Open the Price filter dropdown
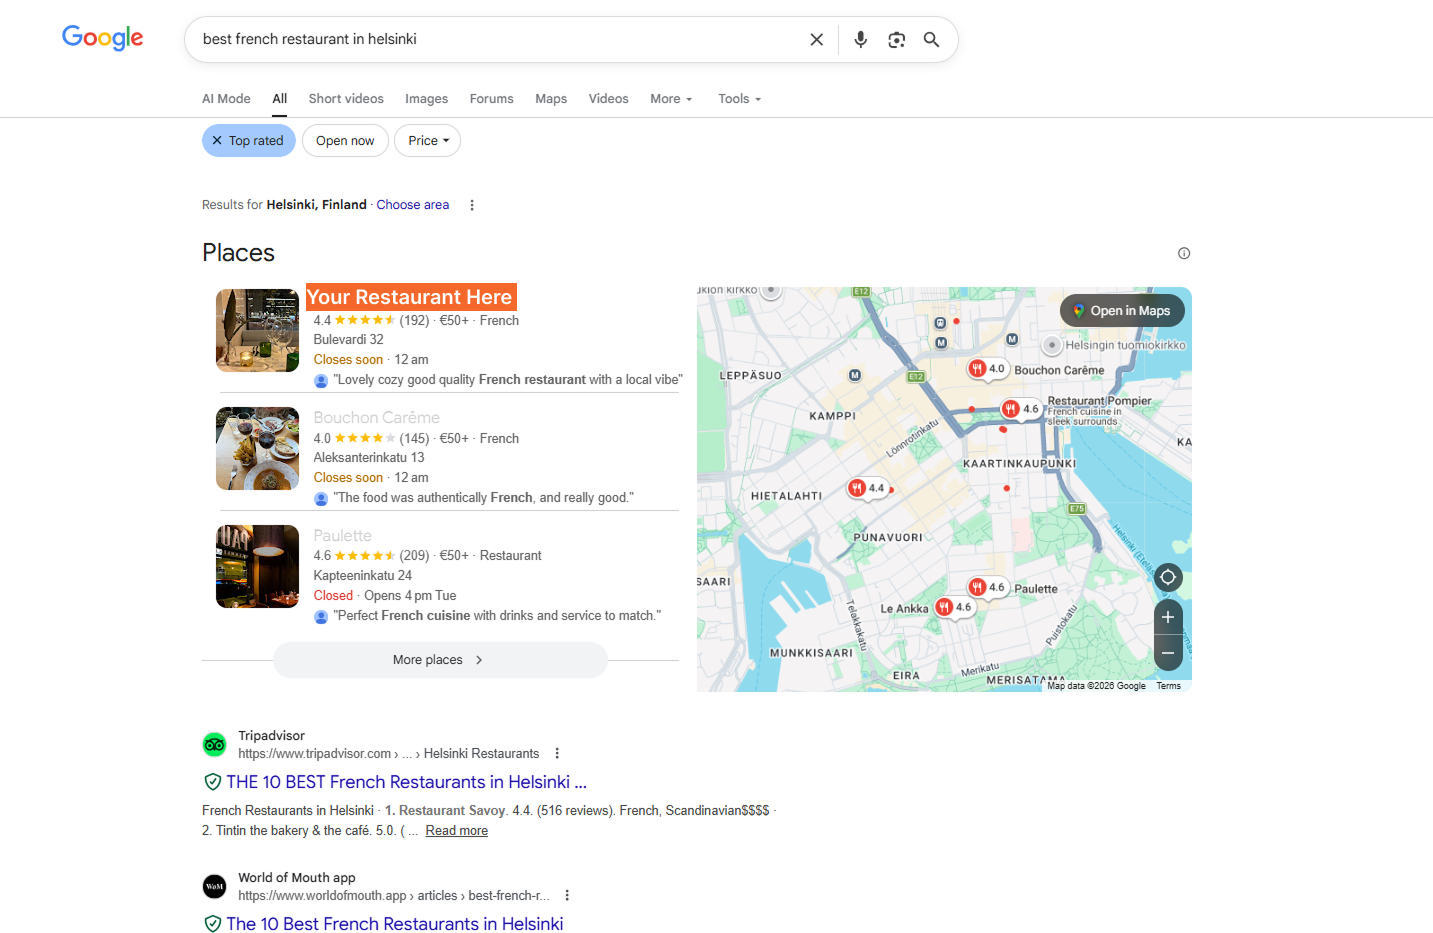The width and height of the screenshot is (1433, 933). [427, 140]
